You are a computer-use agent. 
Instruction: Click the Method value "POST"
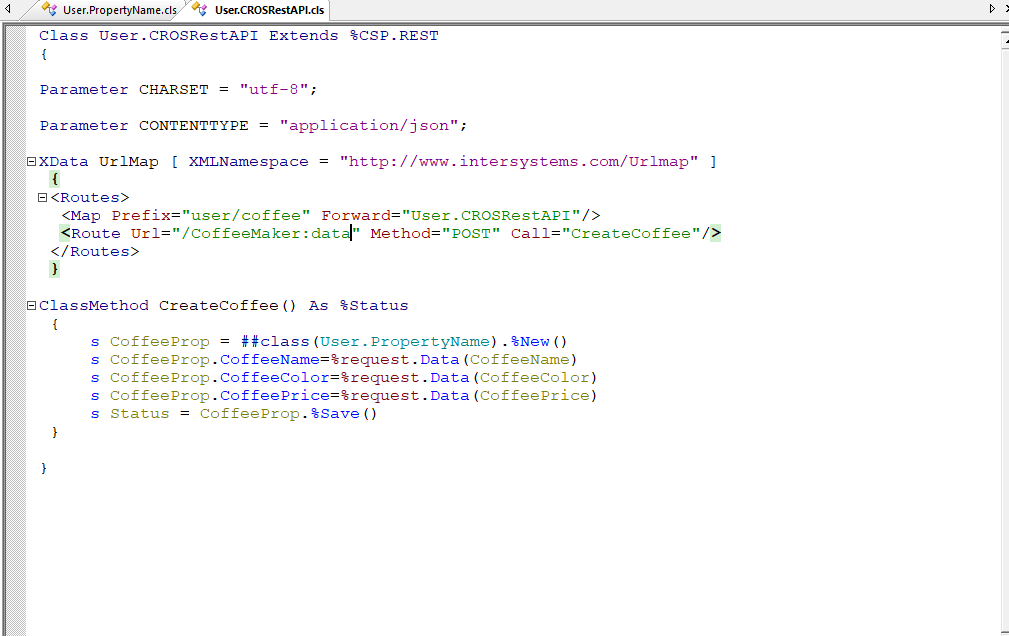471,234
